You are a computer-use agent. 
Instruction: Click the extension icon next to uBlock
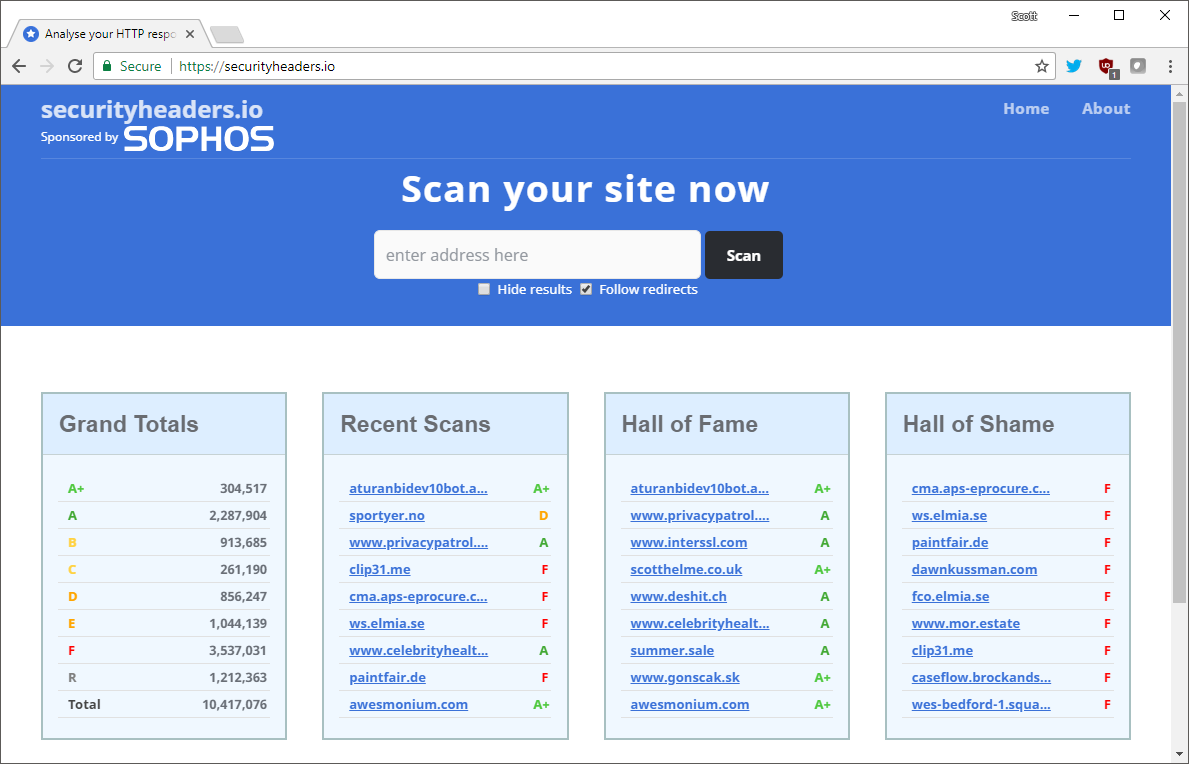[x=1138, y=65]
